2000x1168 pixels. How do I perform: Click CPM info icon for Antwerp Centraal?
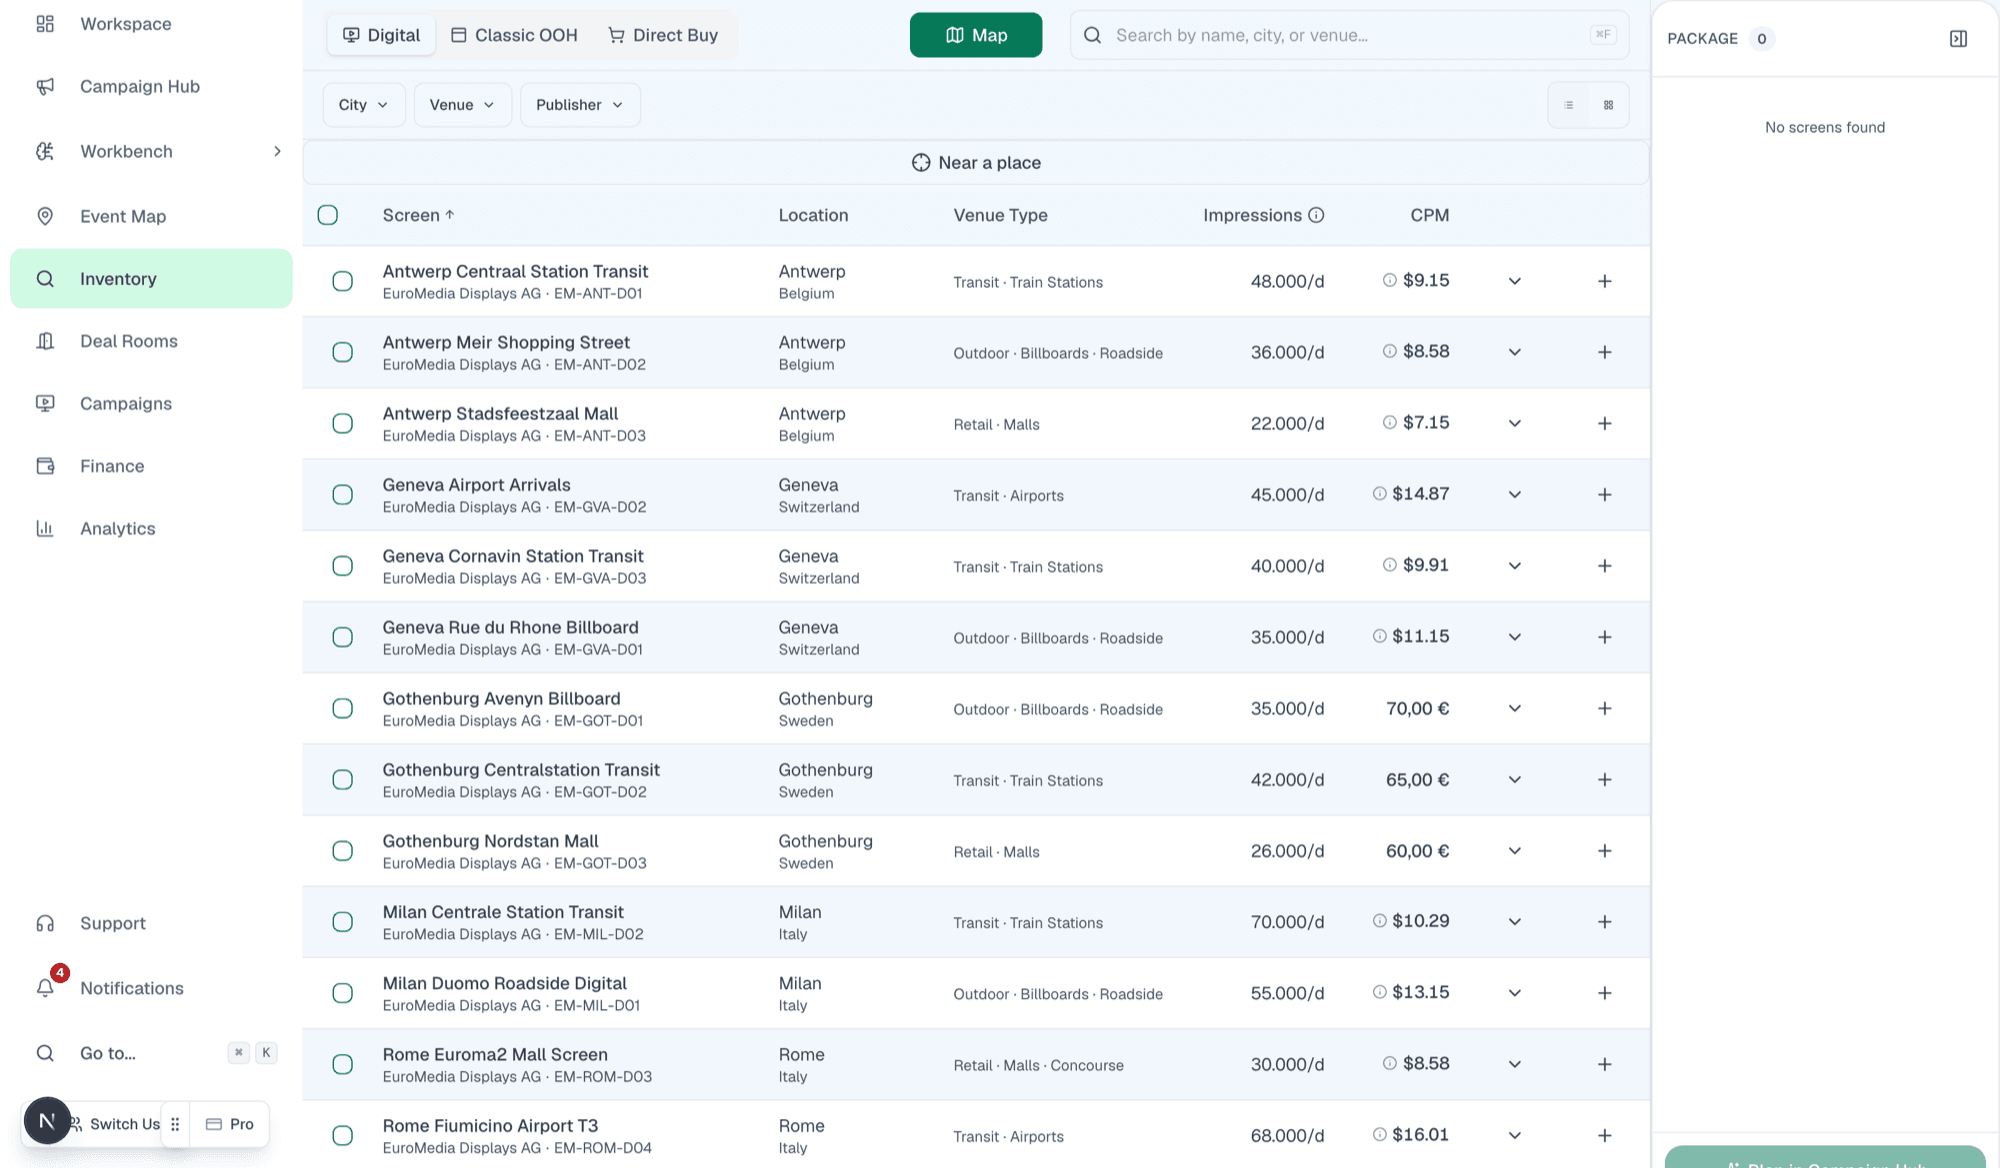[x=1390, y=280]
